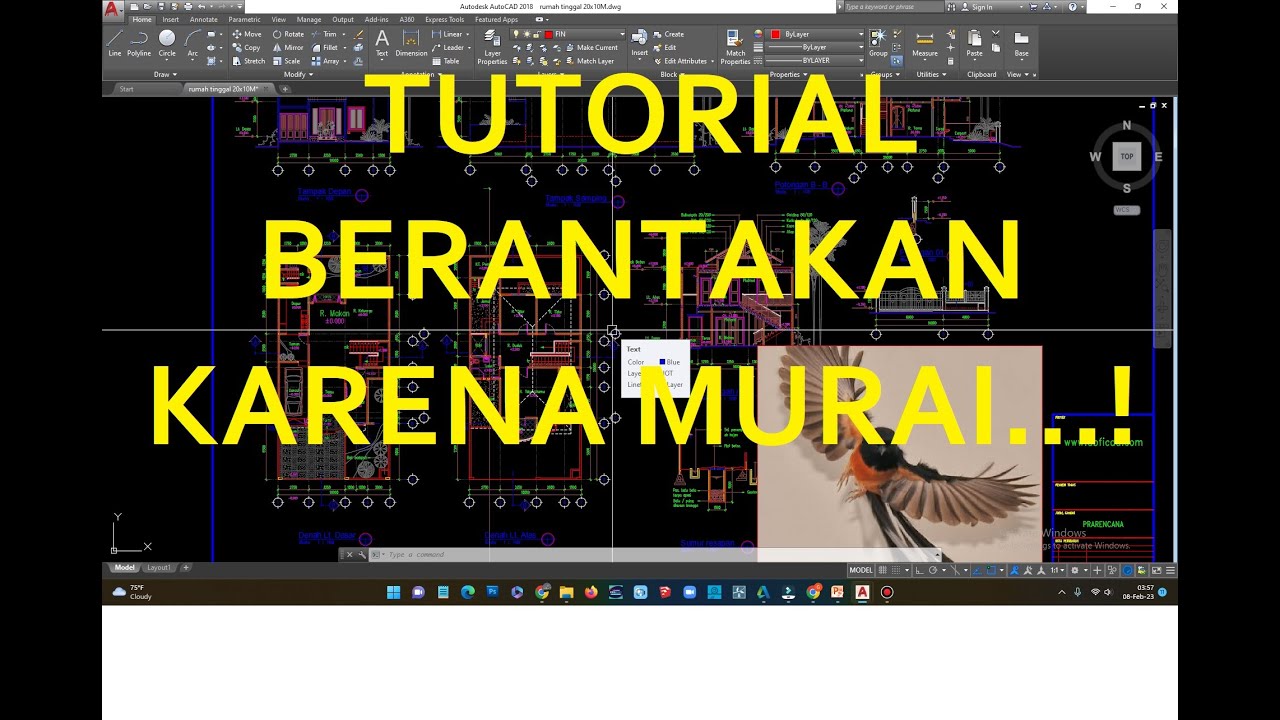
Task: Toggle the MODEL space status button
Action: pos(861,570)
